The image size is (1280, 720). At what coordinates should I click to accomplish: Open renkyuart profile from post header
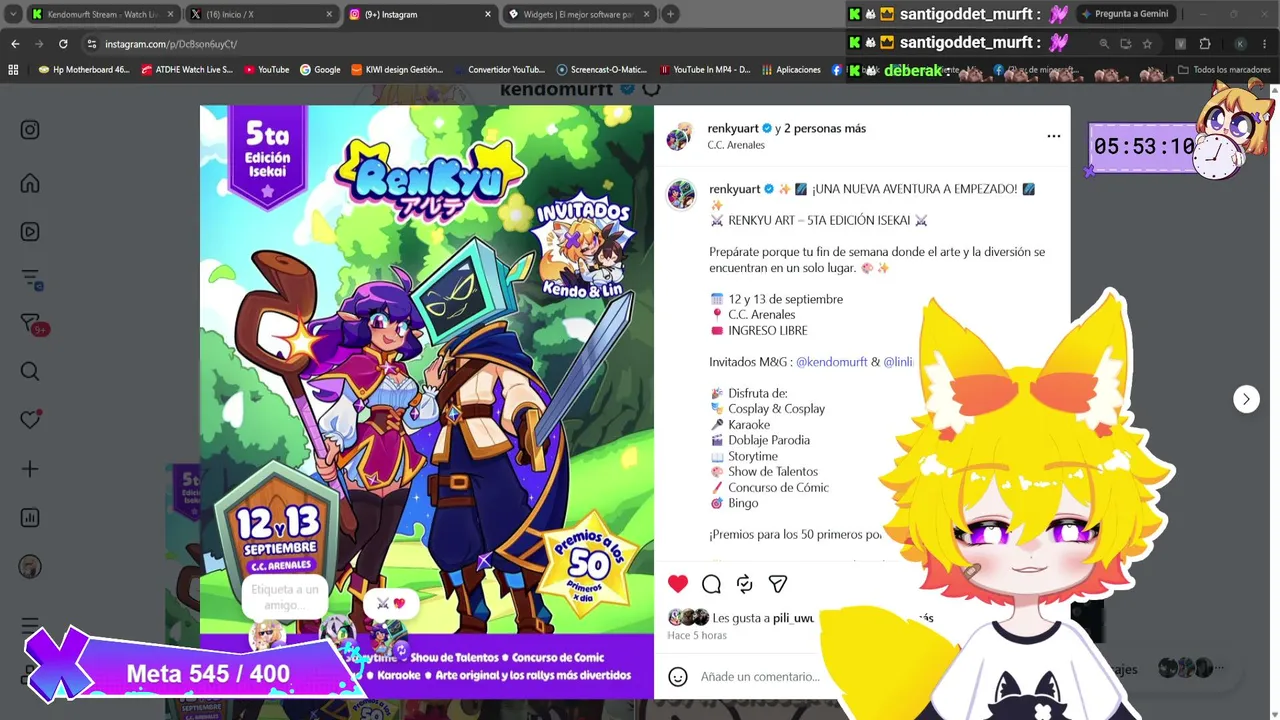(x=733, y=128)
